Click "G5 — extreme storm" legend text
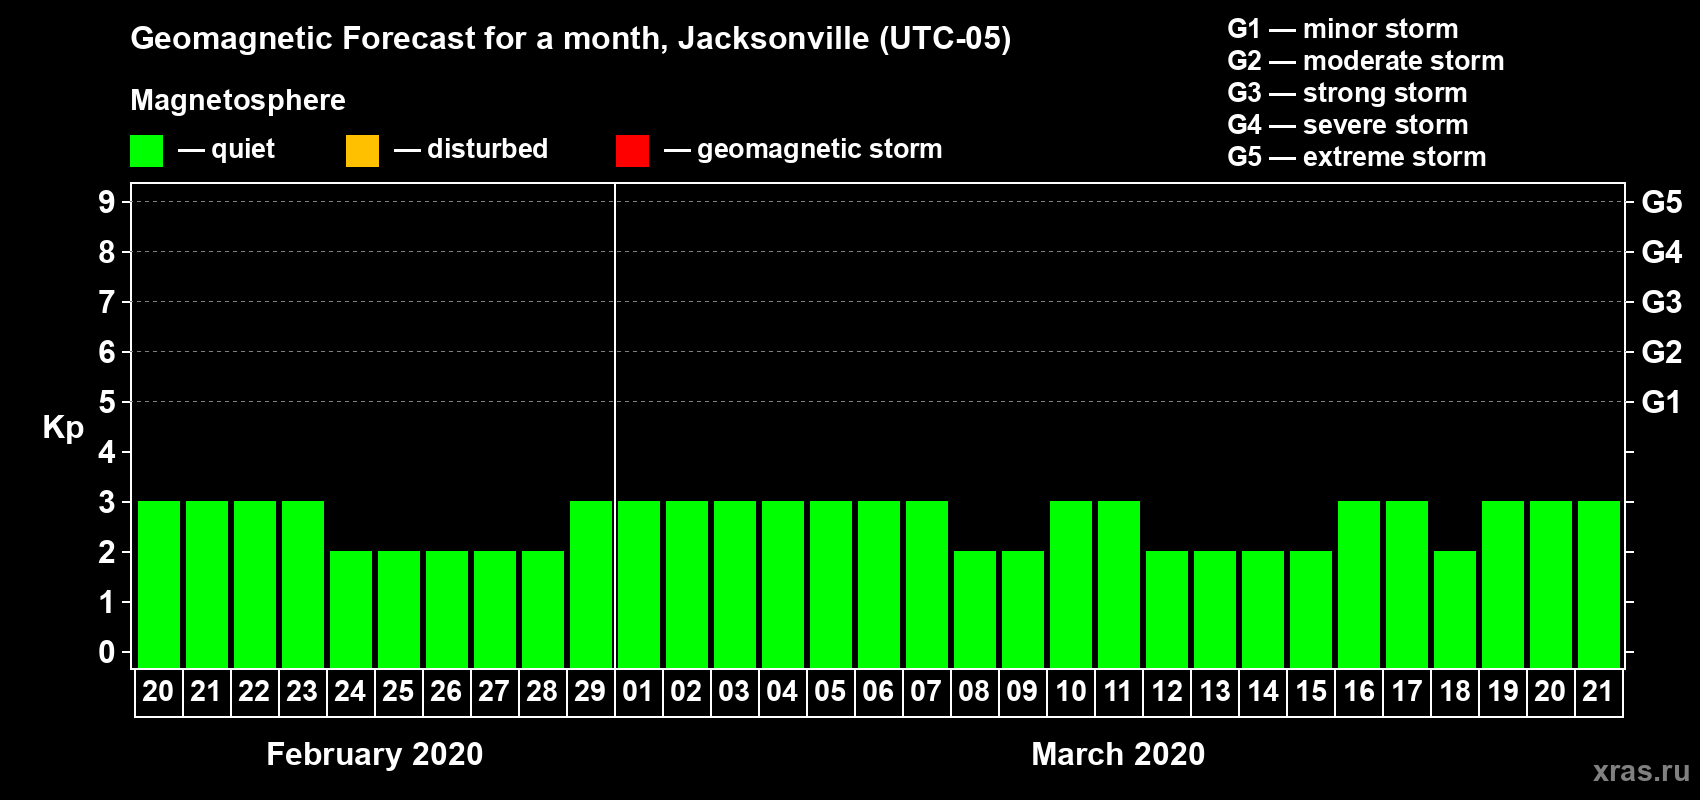The width and height of the screenshot is (1700, 800). pyautogui.click(x=1357, y=157)
